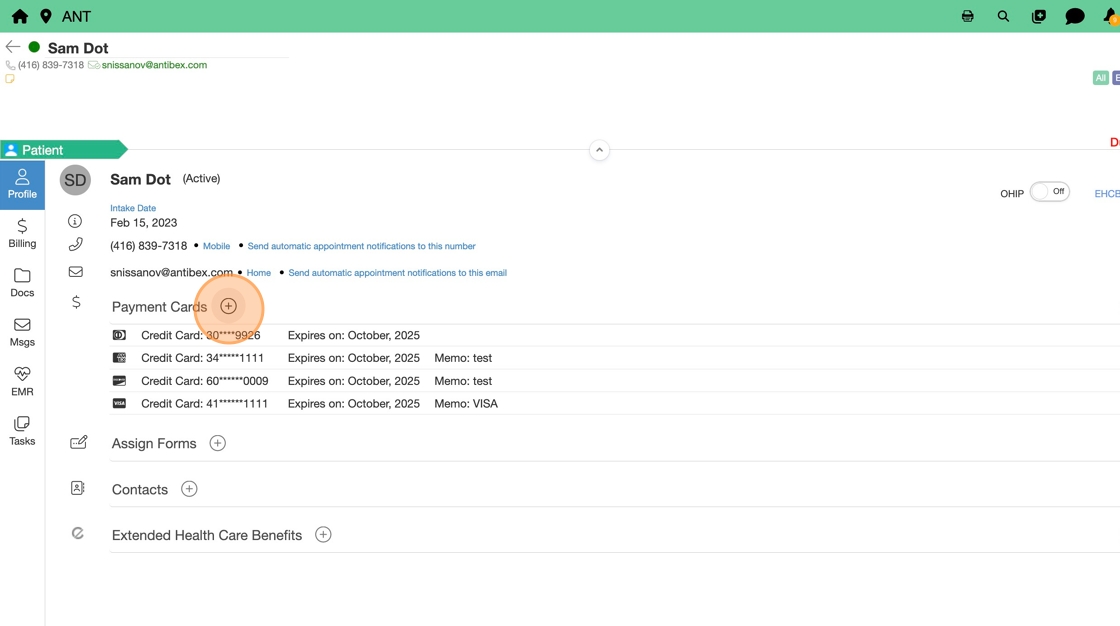The height and width of the screenshot is (626, 1120).
Task: Open search with the magnifier icon
Action: tap(1003, 16)
